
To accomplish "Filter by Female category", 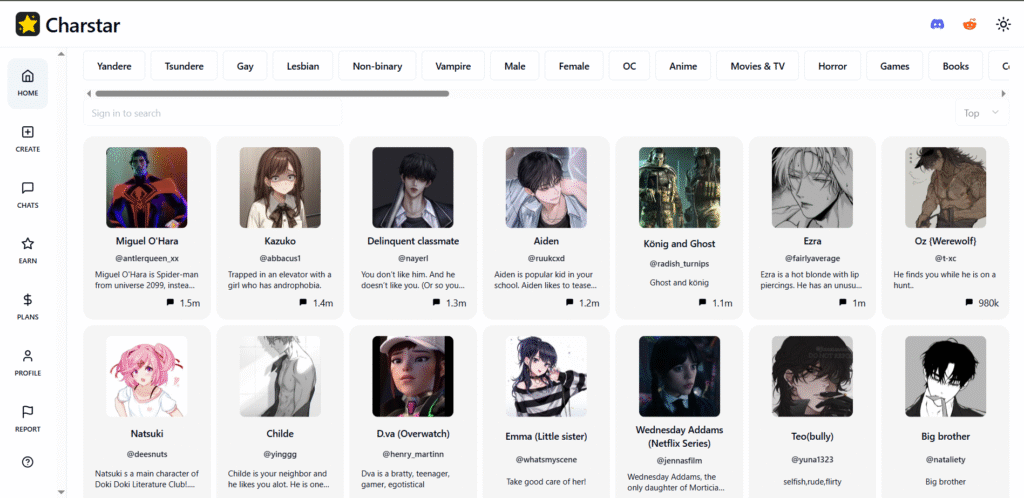I will coord(574,66).
